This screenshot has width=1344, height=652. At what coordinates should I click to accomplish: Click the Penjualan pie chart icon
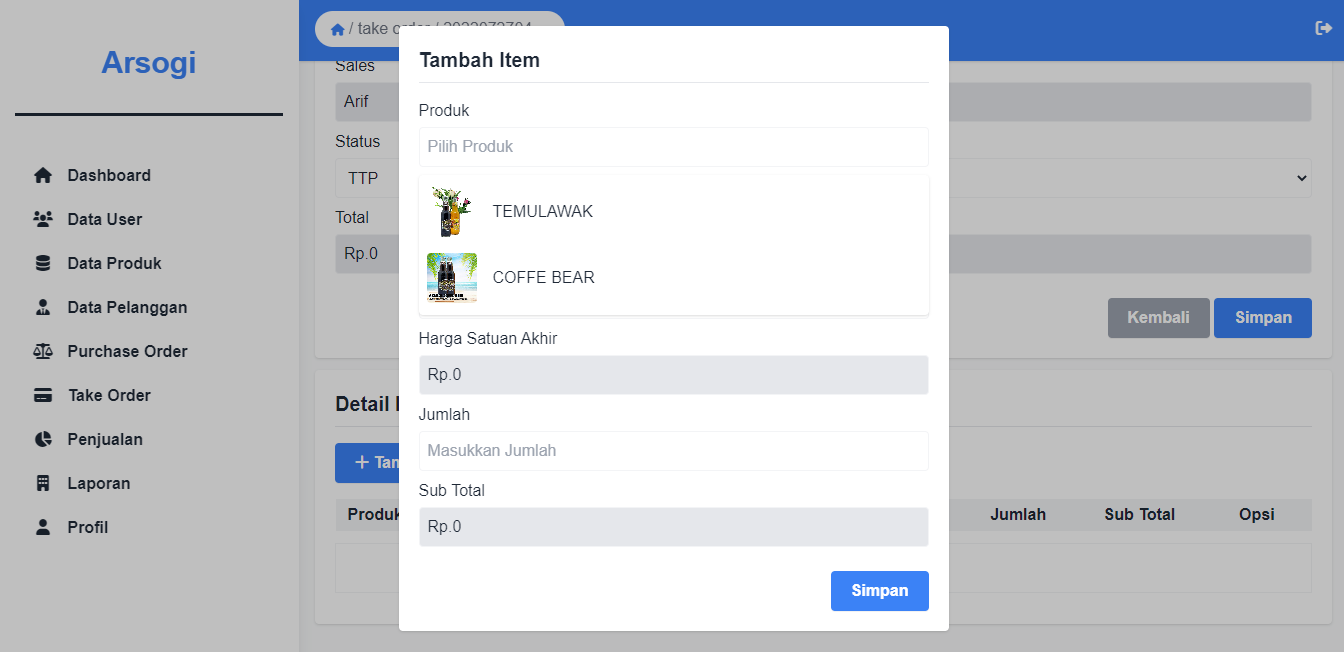pos(43,440)
